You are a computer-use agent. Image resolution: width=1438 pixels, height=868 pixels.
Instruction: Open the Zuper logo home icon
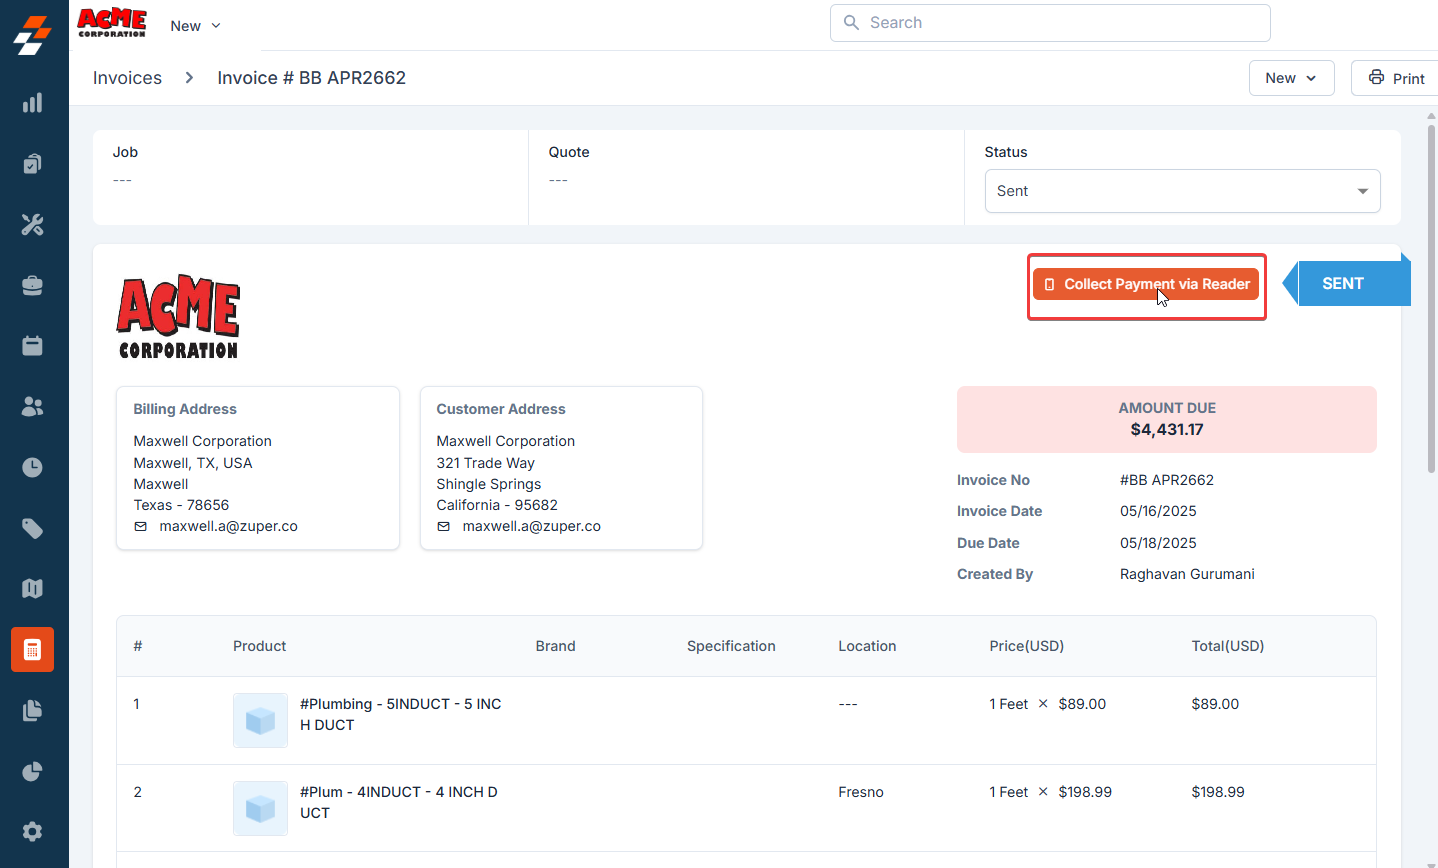pyautogui.click(x=32, y=34)
